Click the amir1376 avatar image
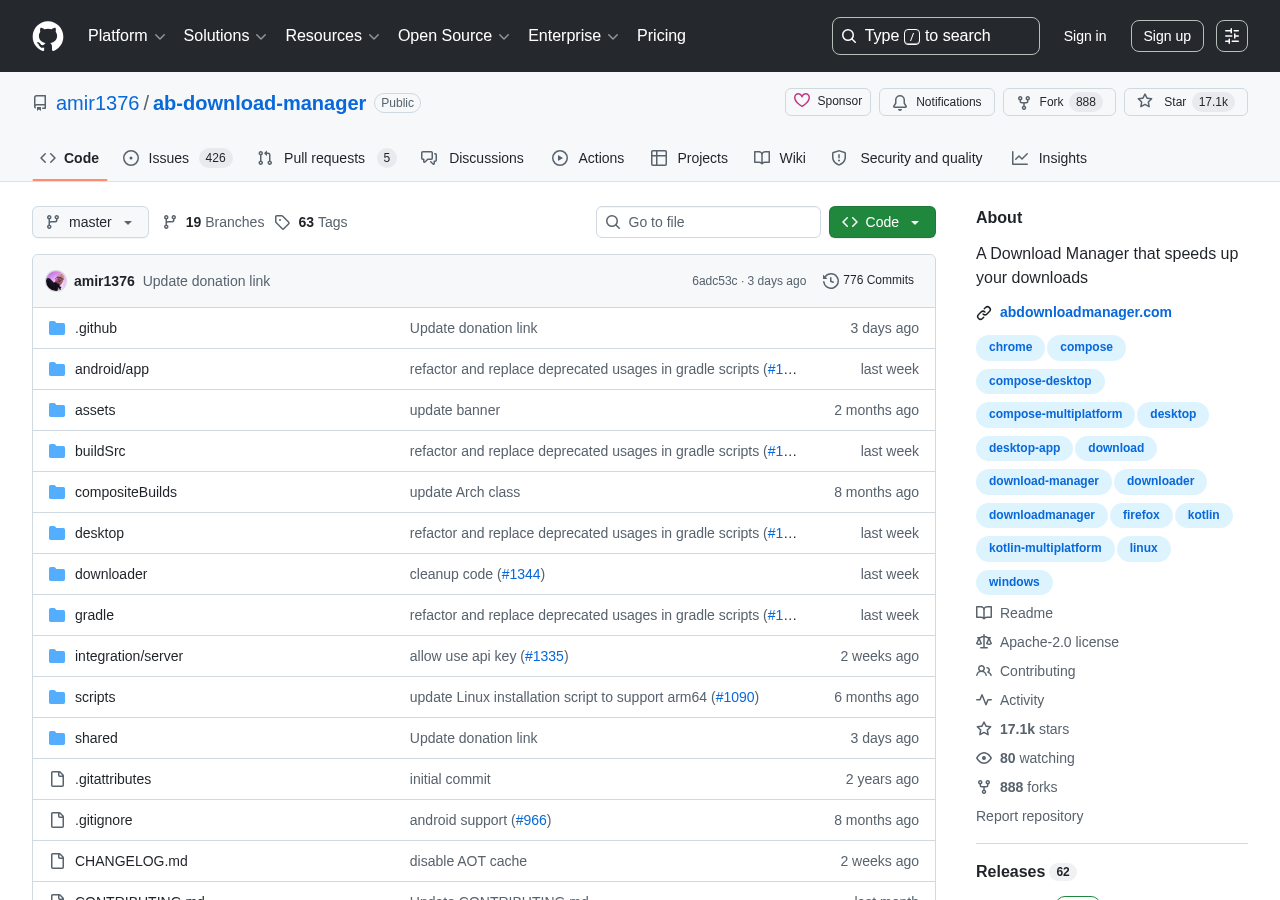The width and height of the screenshot is (1280, 900). click(x=56, y=281)
